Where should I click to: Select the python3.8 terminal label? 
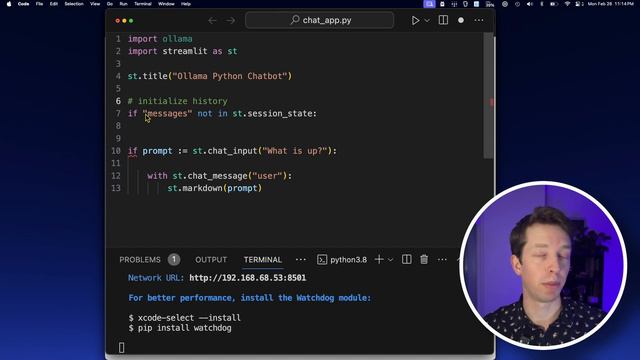pyautogui.click(x=348, y=260)
